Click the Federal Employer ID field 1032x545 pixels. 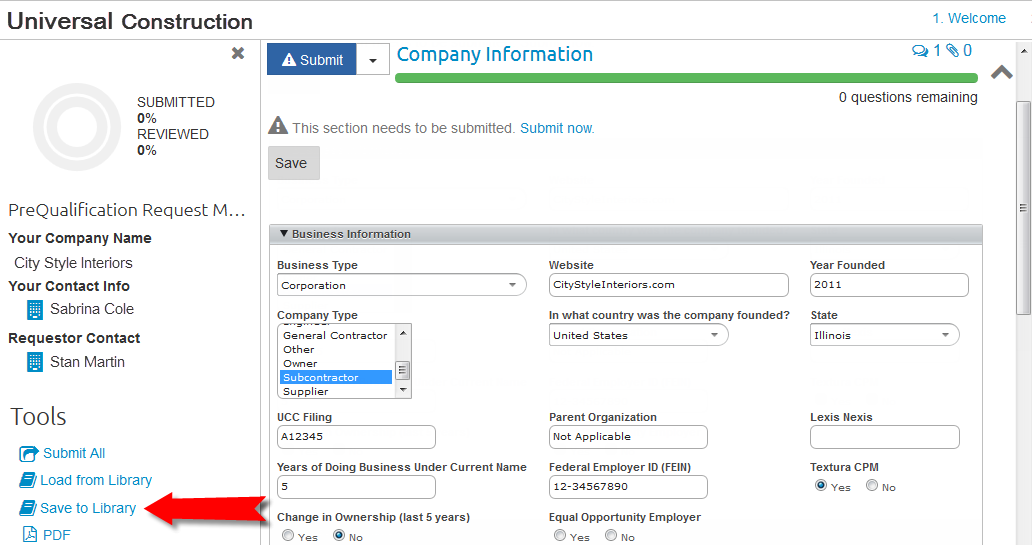[629, 487]
